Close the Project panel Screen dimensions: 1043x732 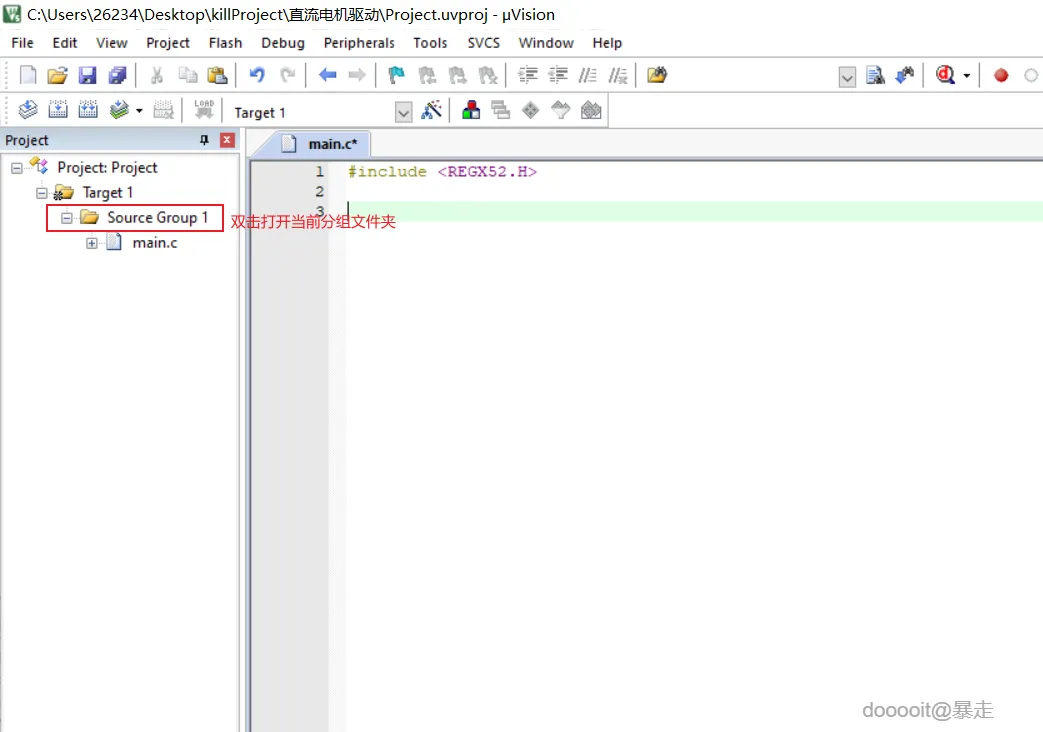[227, 140]
